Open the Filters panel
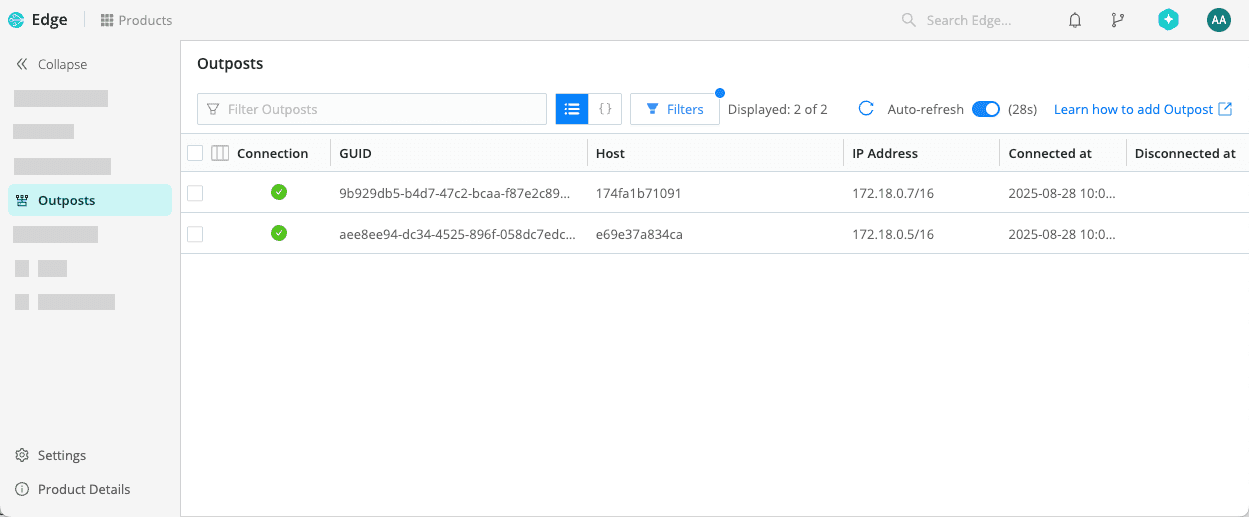 tap(675, 109)
